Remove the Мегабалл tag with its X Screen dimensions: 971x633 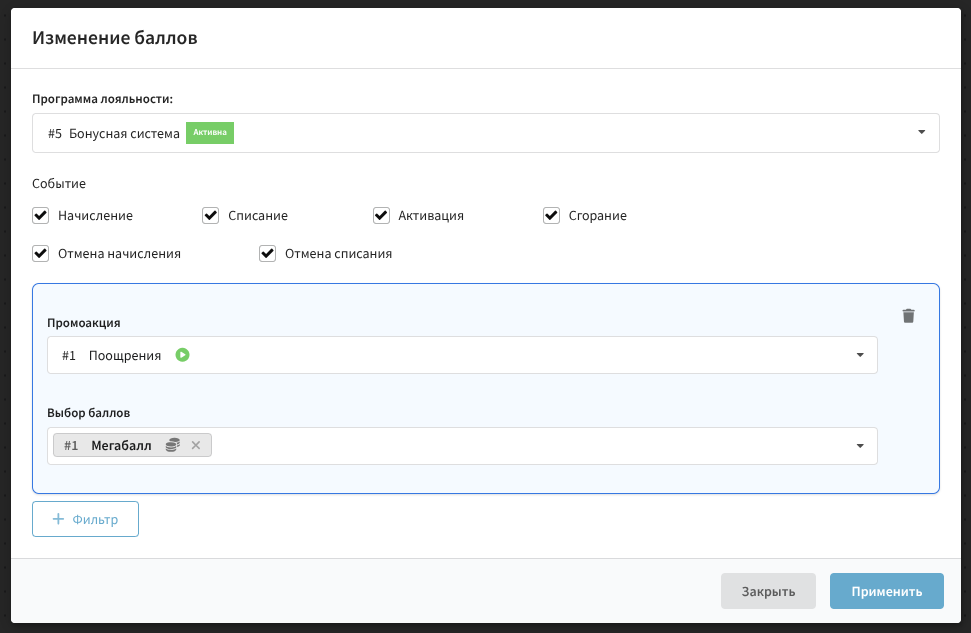196,446
